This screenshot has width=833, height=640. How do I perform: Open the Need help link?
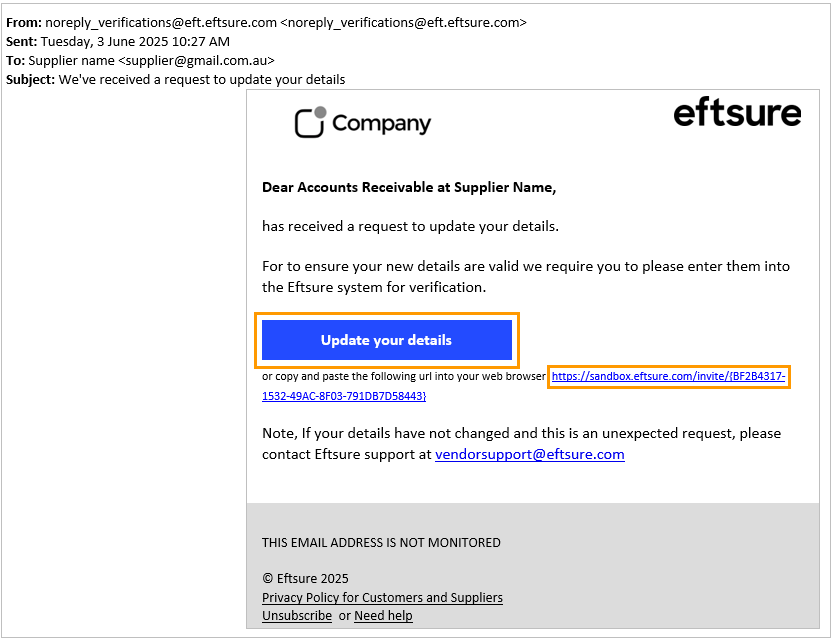(383, 616)
